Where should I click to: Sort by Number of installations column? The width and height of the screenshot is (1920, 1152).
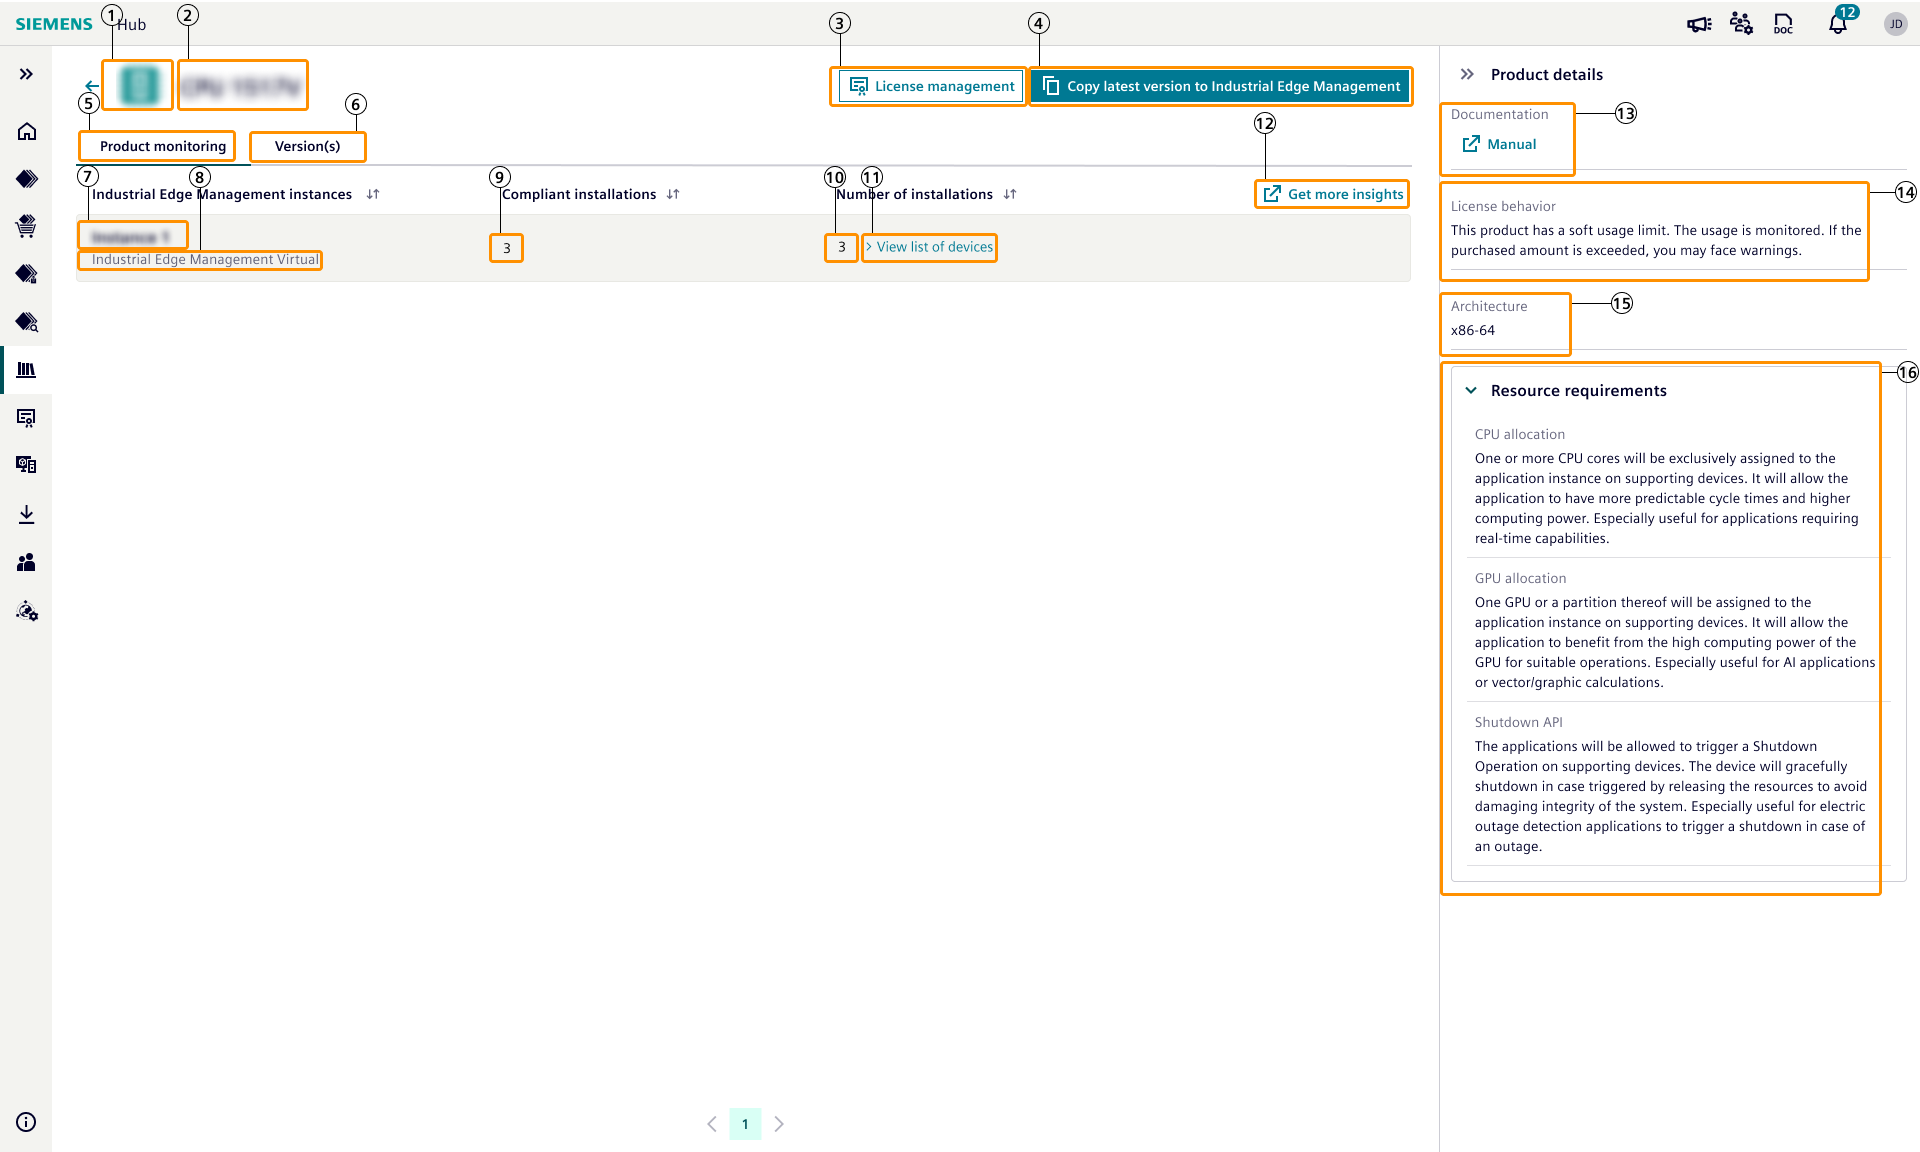coord(1010,194)
